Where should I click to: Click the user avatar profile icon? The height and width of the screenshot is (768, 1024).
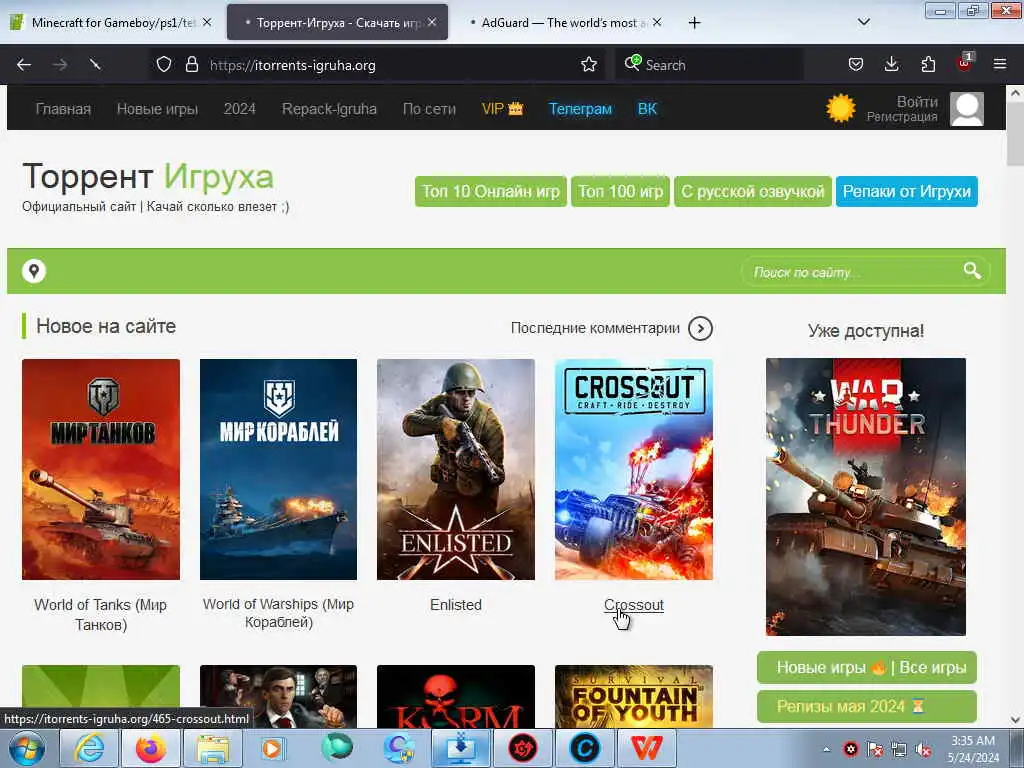[967, 108]
